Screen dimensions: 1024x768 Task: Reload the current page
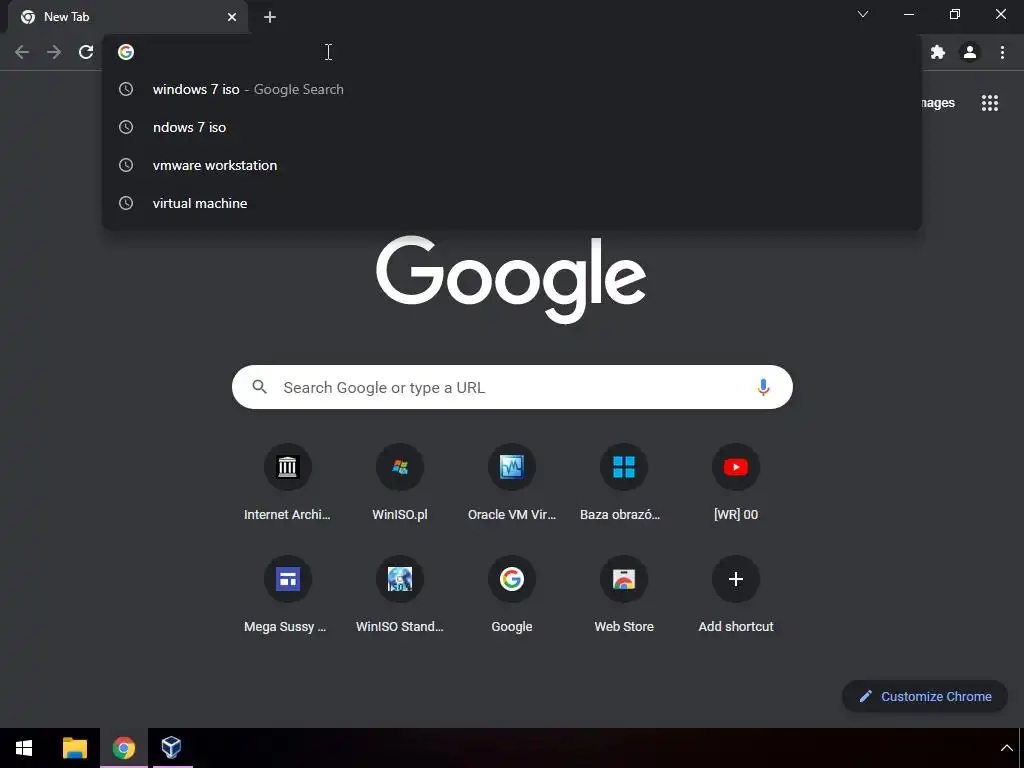[86, 52]
